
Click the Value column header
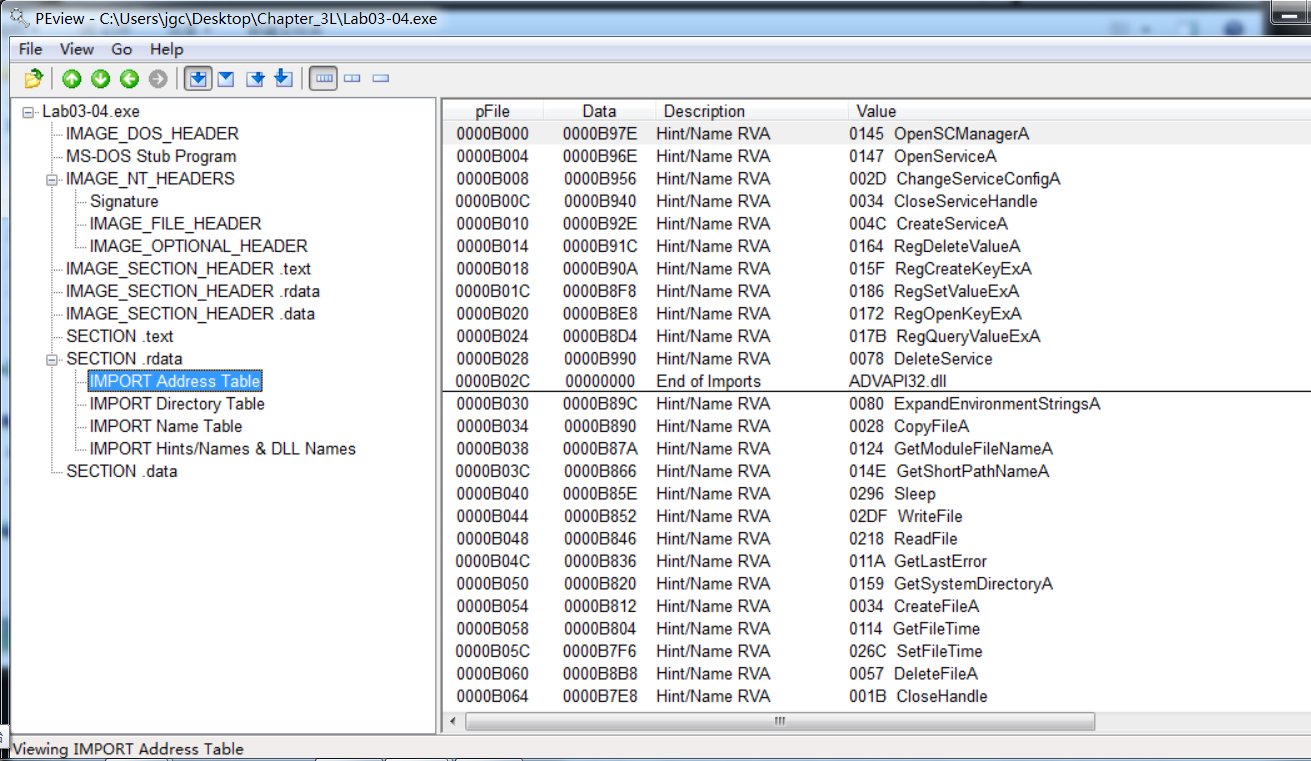click(x=1078, y=111)
